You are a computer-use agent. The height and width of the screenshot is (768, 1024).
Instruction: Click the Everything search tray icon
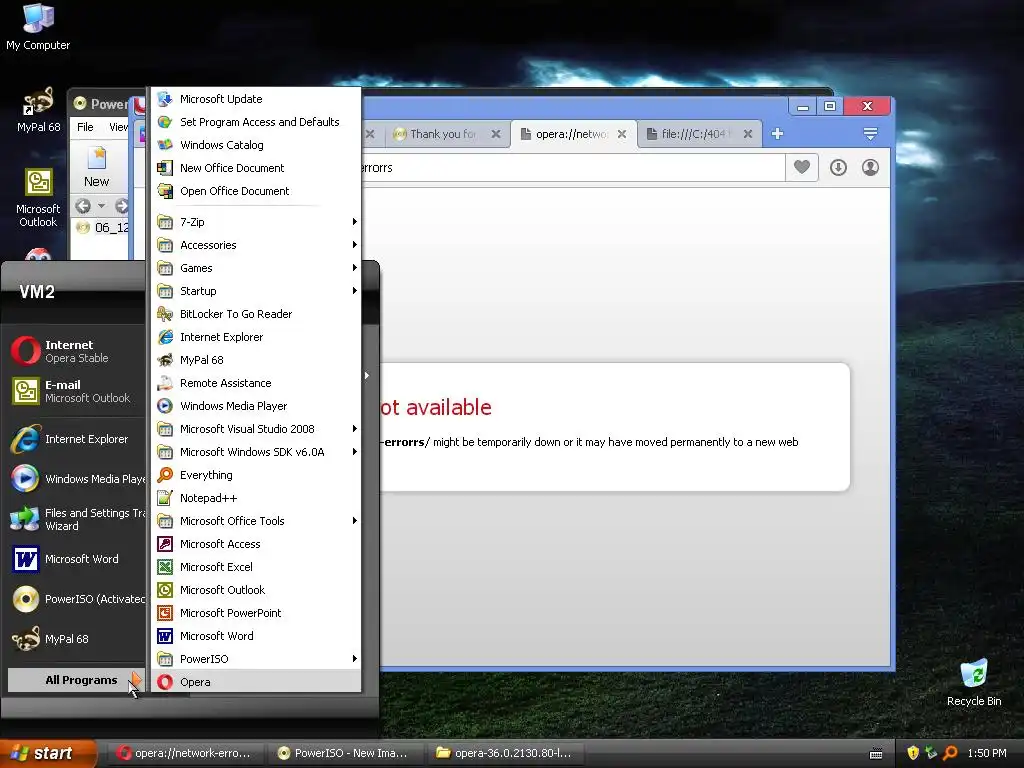pos(950,753)
